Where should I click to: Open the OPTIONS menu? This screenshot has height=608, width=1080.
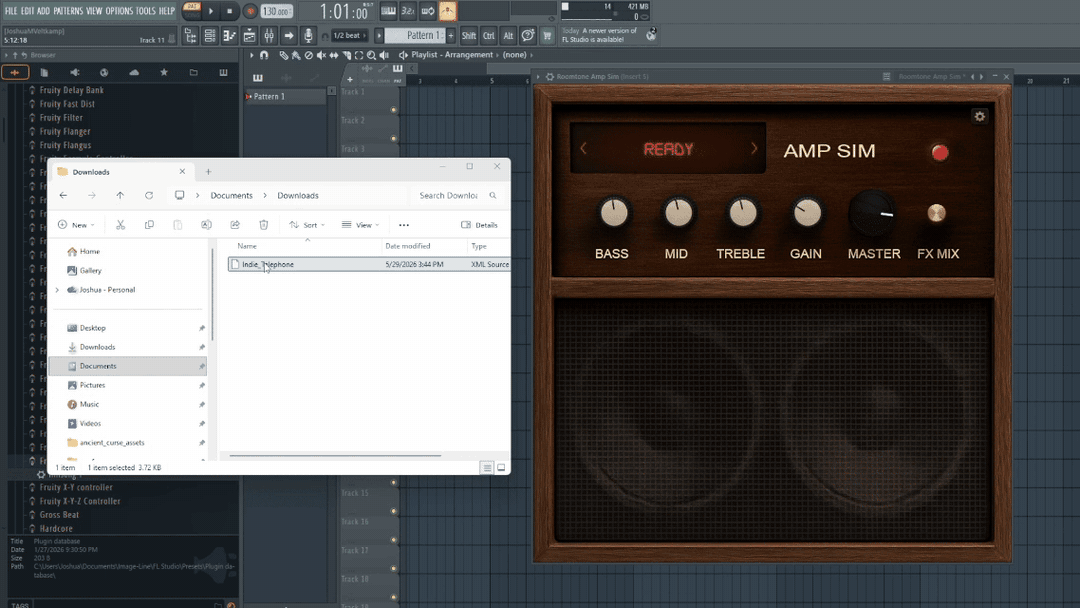[119, 11]
